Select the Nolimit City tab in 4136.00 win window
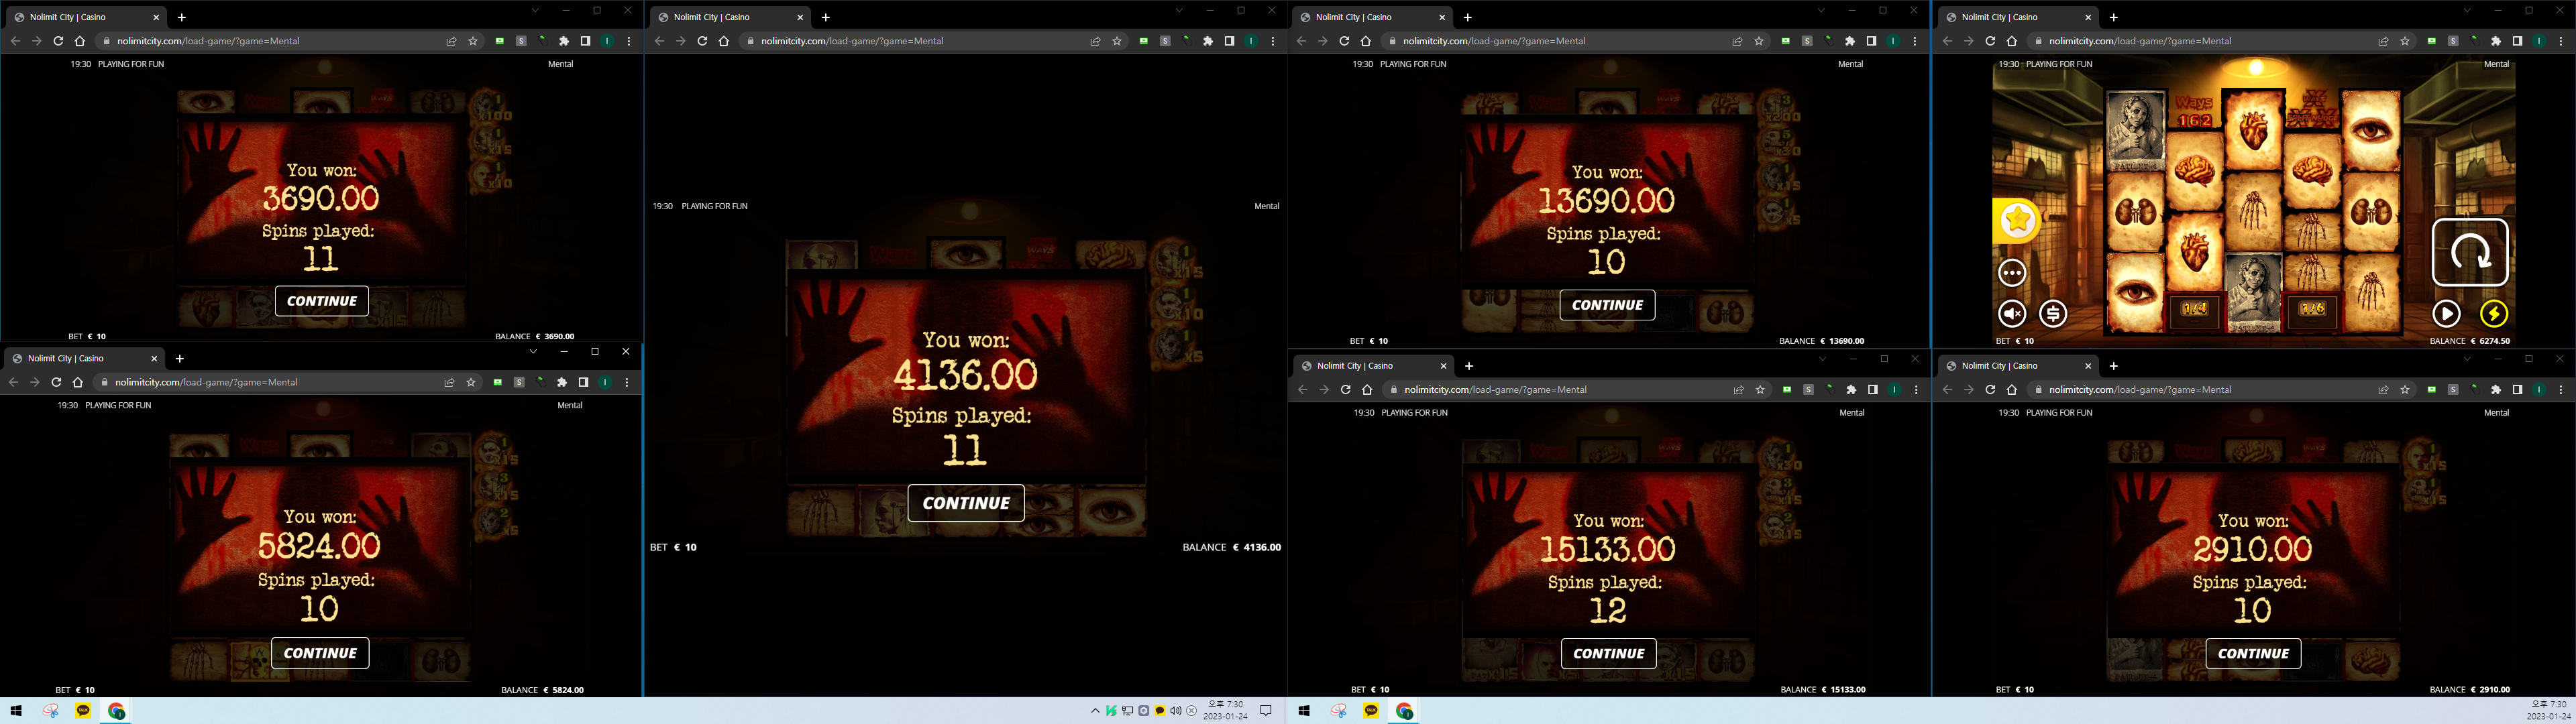 click(x=730, y=17)
